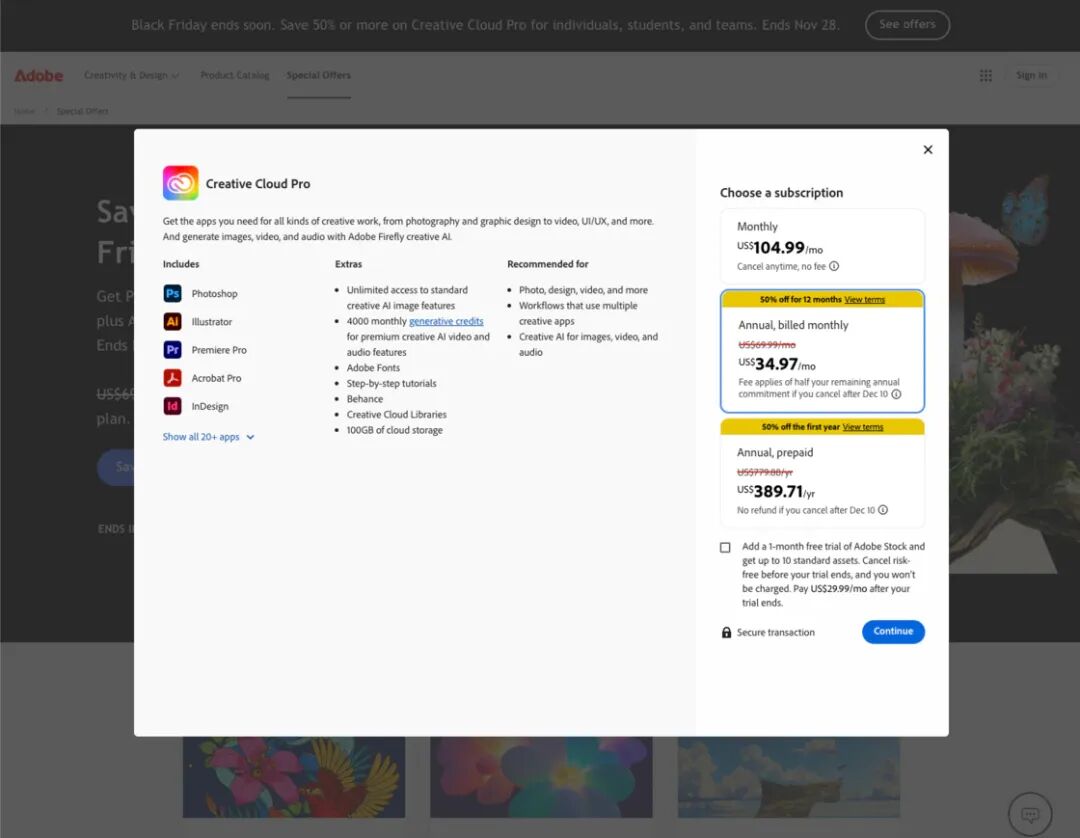Click the Adobe logo

pyautogui.click(x=39, y=76)
